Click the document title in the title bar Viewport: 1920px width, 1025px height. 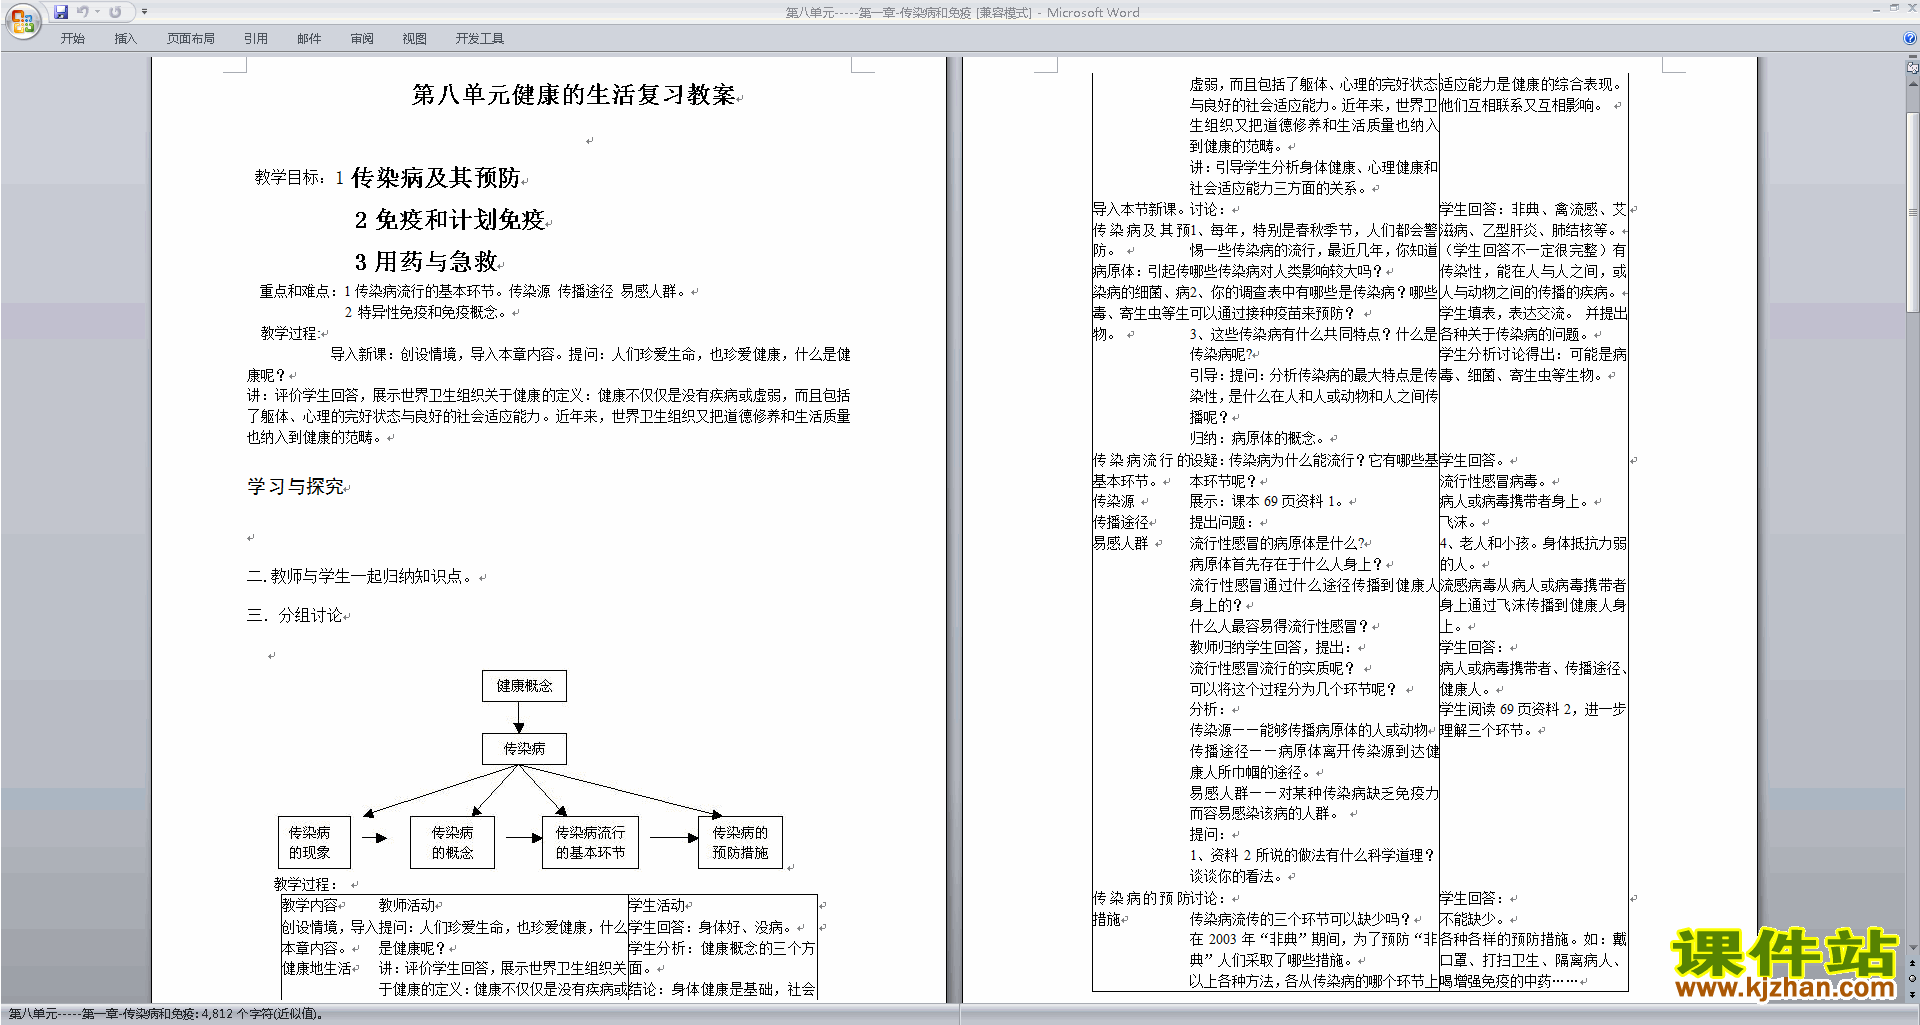pyautogui.click(x=962, y=12)
